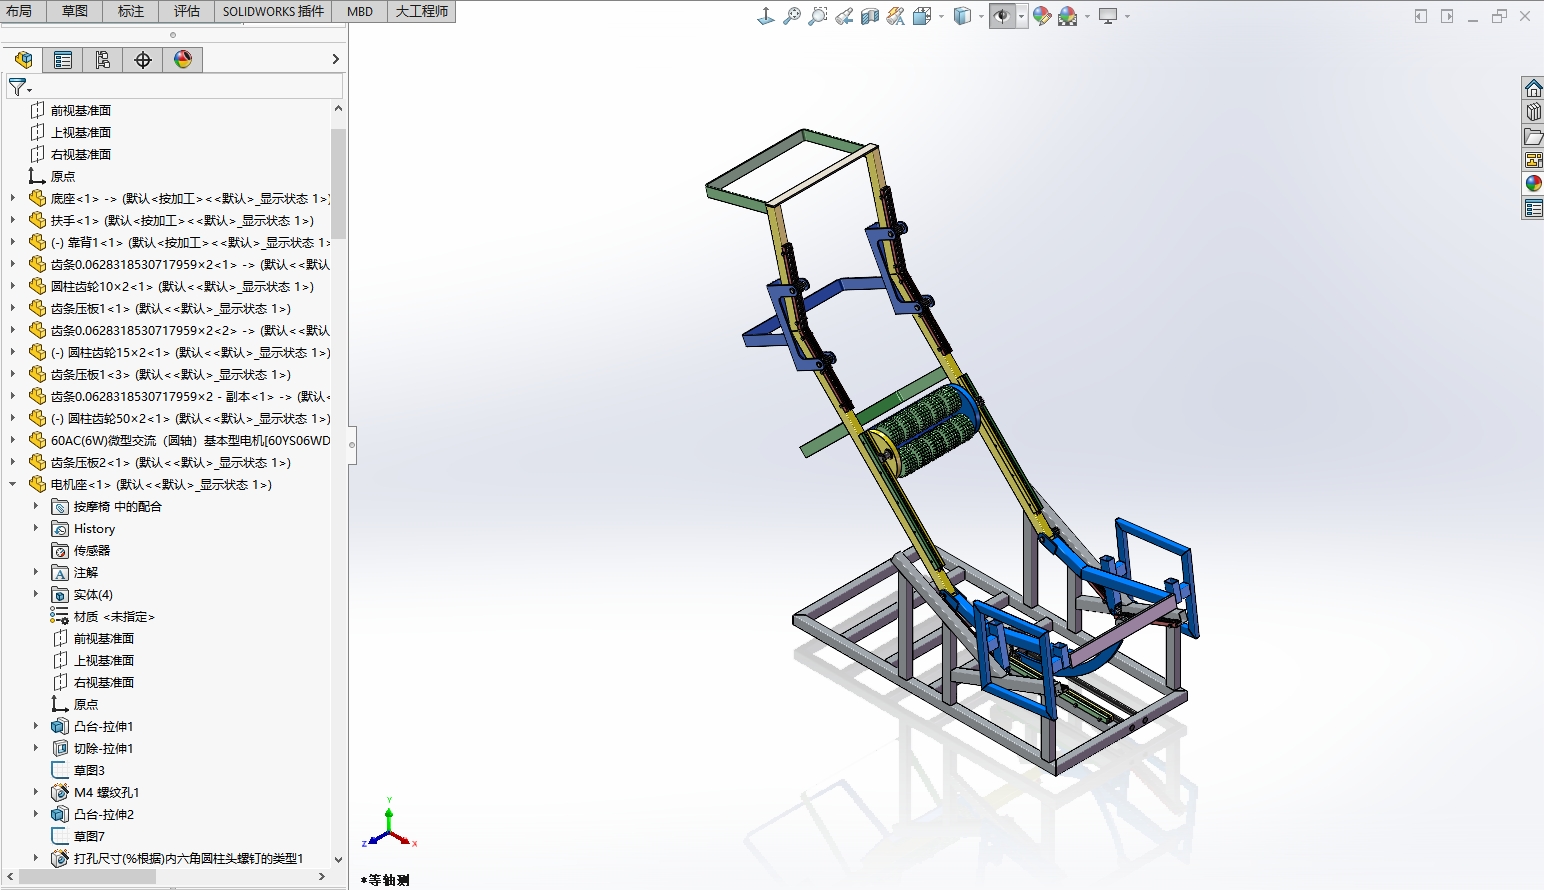Open the View Orientation dropdown arrow

tap(941, 16)
